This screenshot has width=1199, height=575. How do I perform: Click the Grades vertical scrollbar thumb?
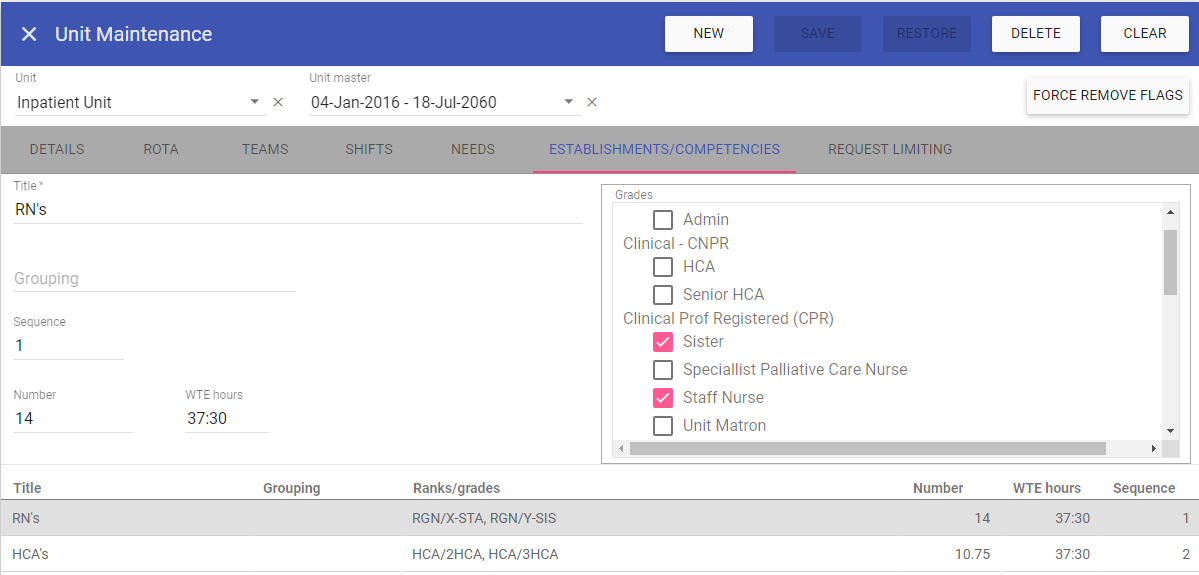(x=1170, y=262)
